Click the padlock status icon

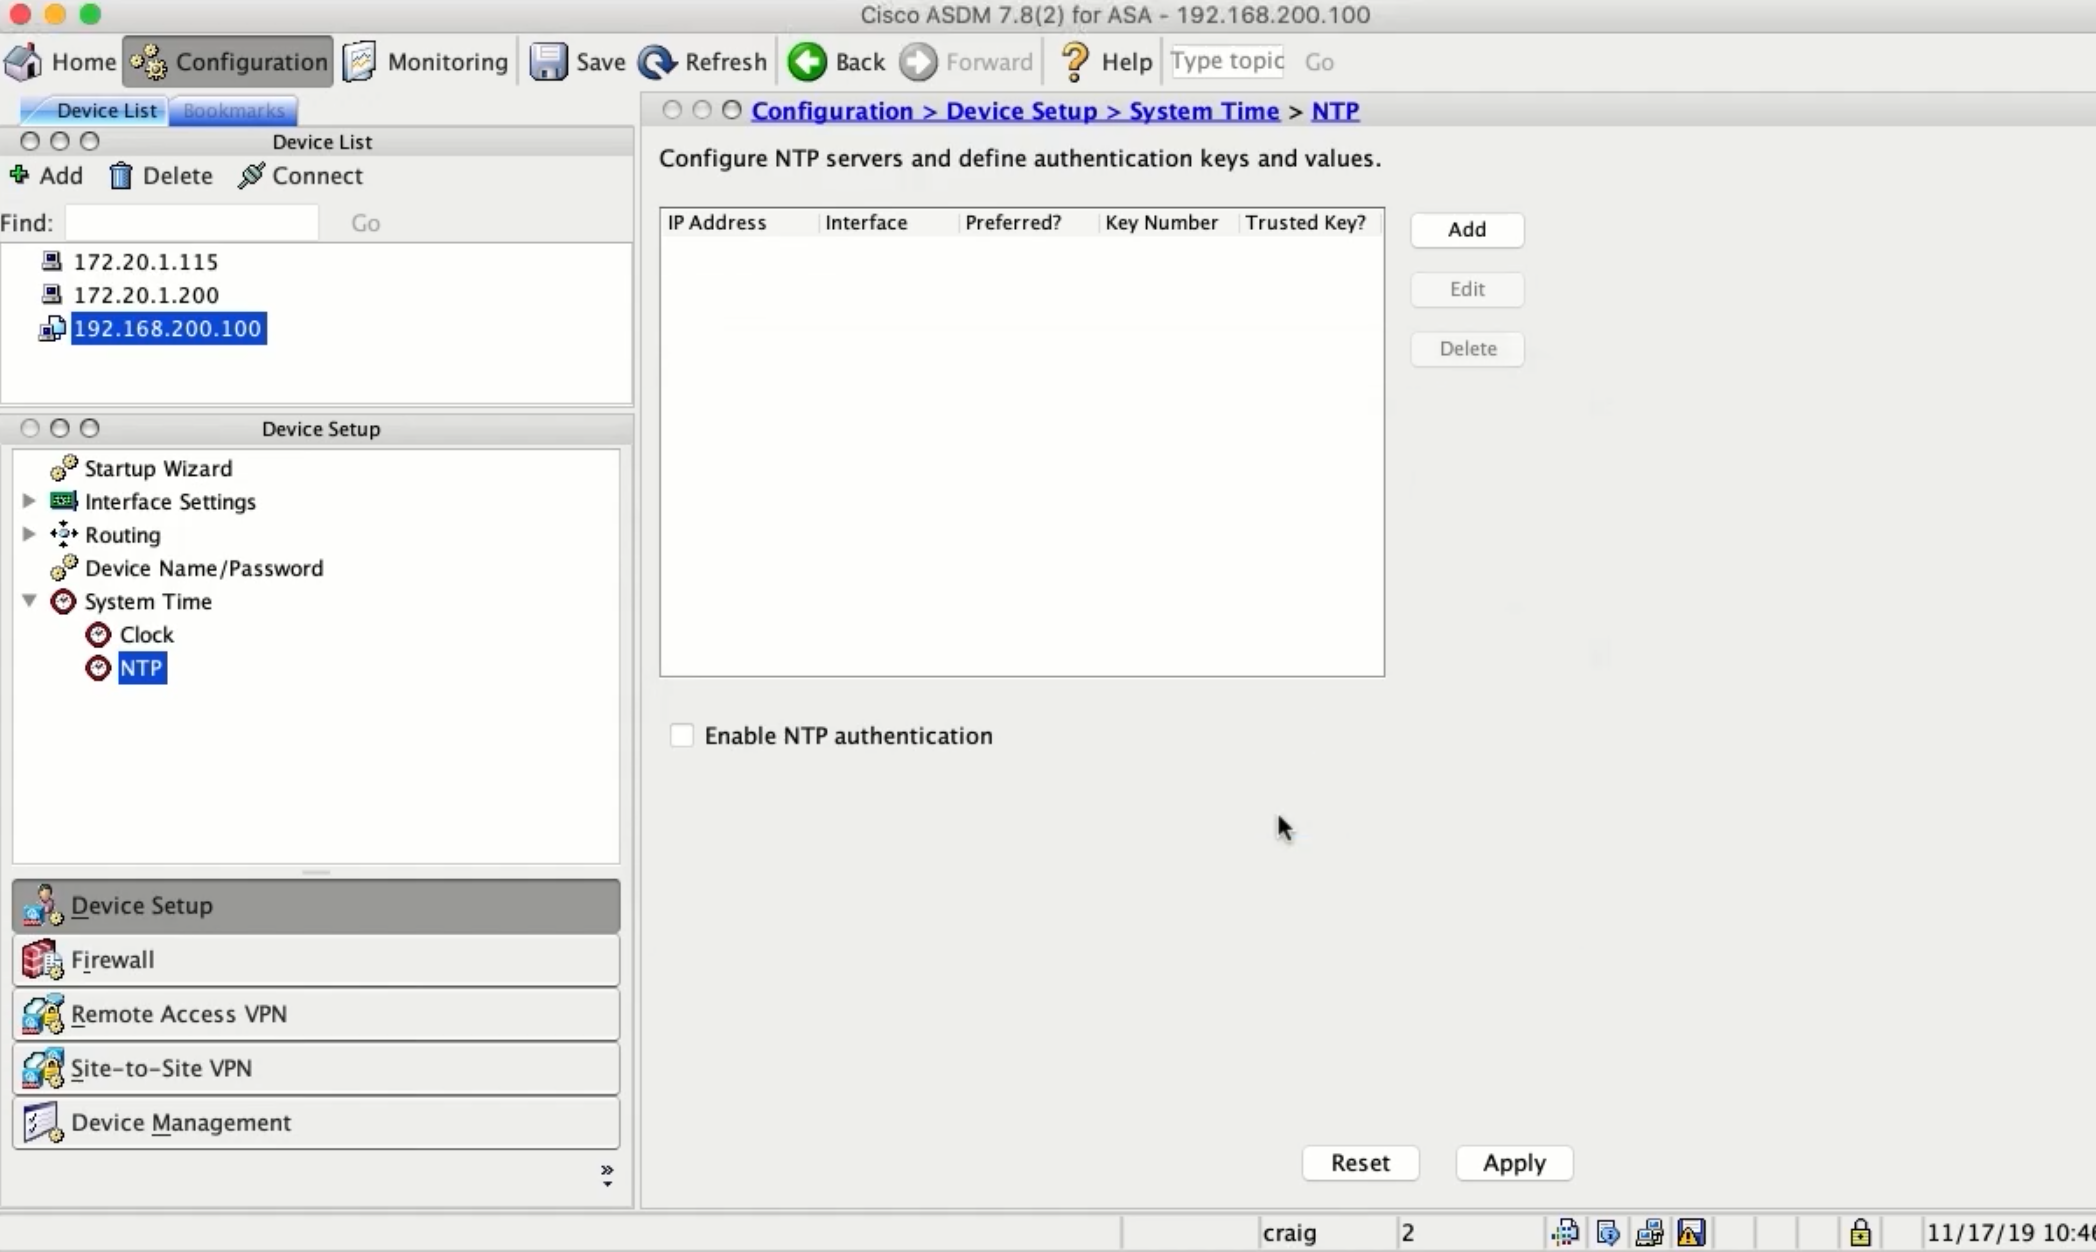tap(1860, 1232)
